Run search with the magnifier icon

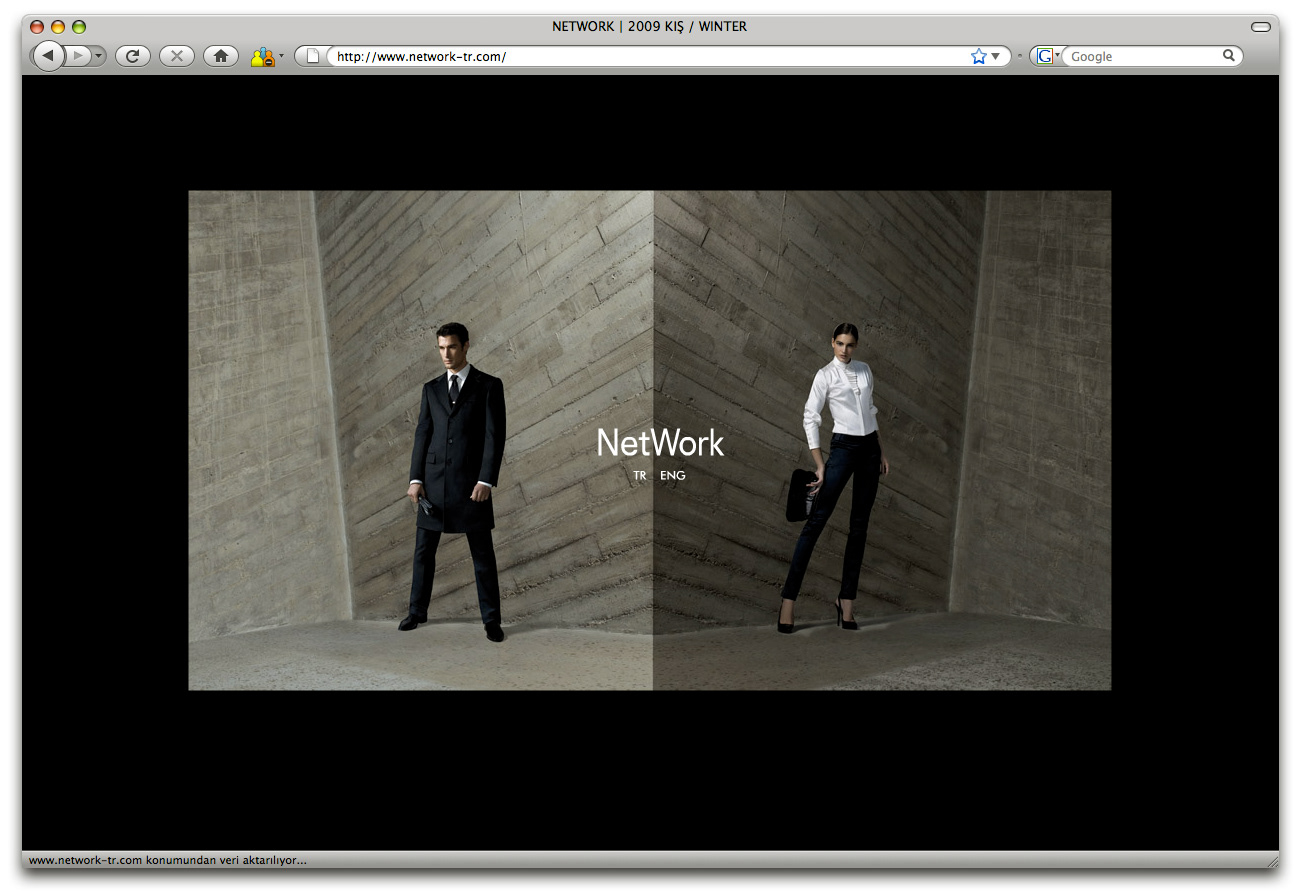tap(1229, 56)
